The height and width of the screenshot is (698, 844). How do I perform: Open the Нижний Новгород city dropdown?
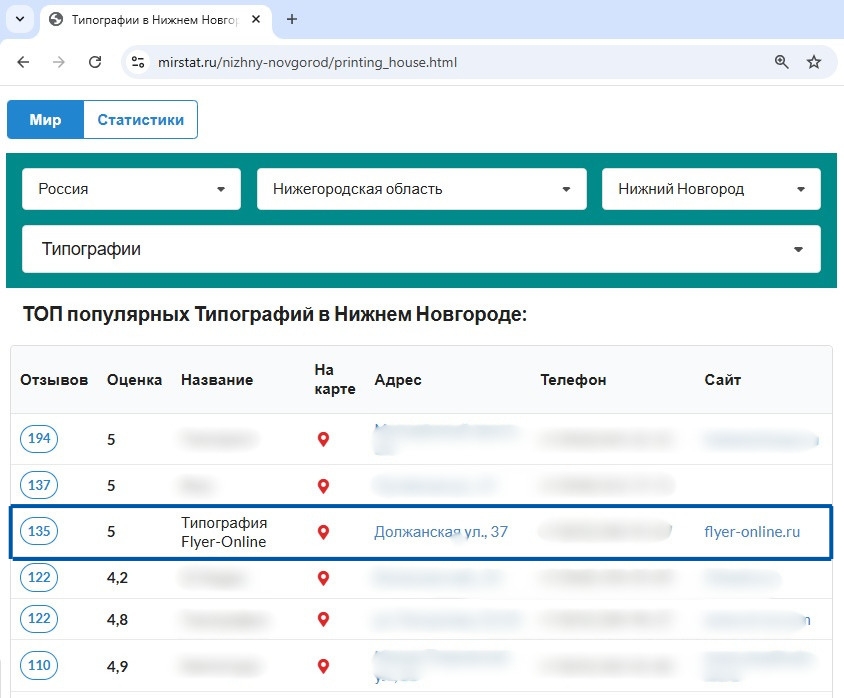[x=711, y=189]
